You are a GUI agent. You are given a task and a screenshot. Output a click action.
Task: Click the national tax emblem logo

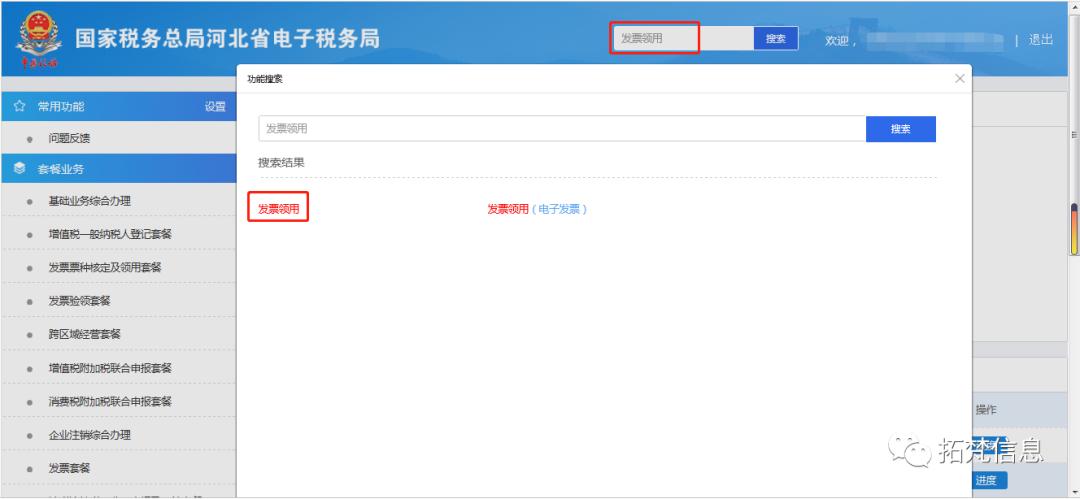coord(38,39)
